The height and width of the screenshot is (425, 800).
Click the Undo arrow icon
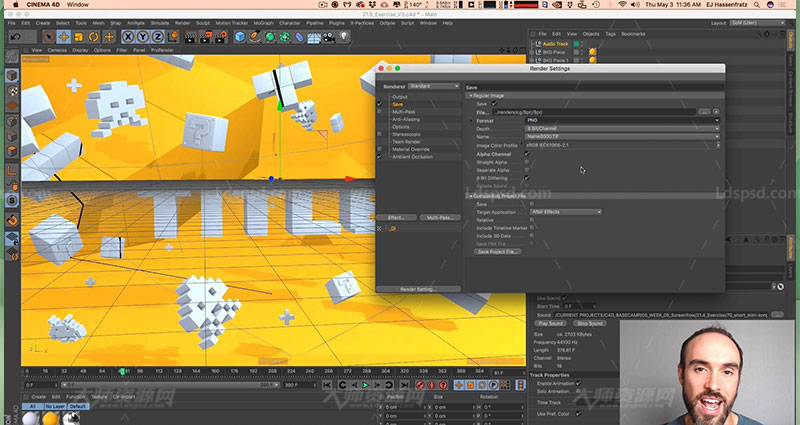[x=16, y=37]
